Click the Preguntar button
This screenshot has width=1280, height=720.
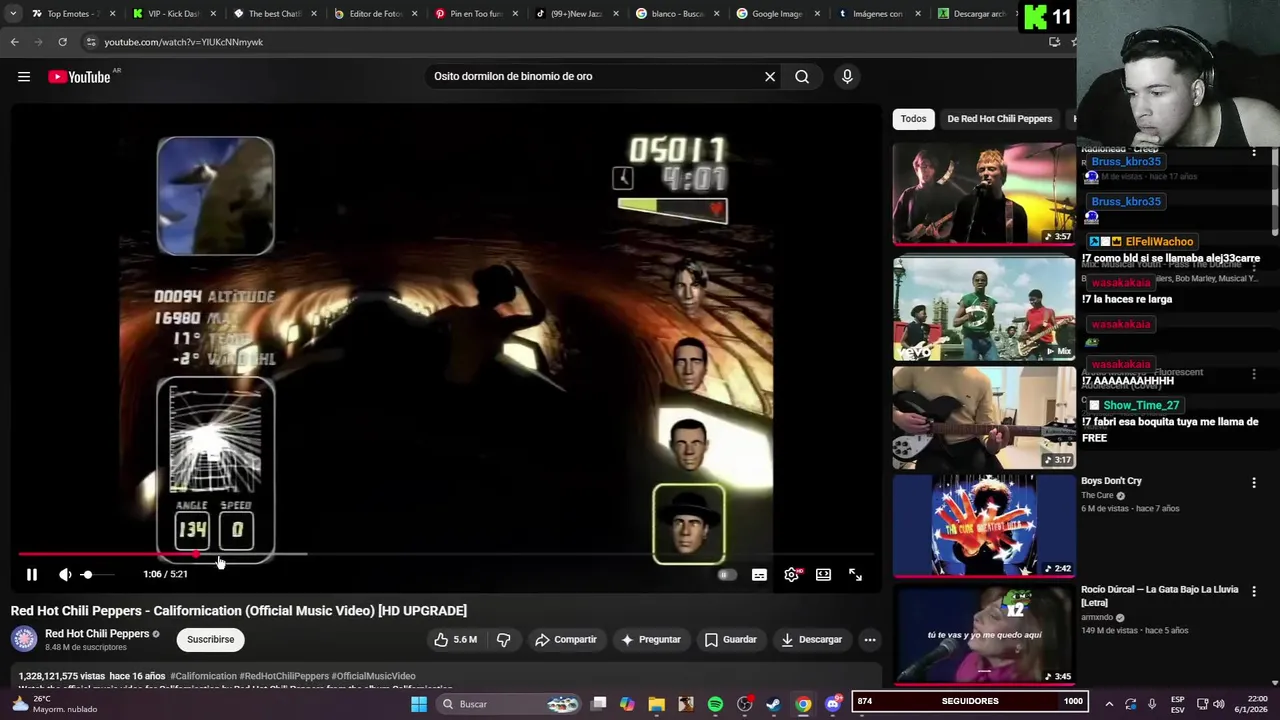pos(651,640)
